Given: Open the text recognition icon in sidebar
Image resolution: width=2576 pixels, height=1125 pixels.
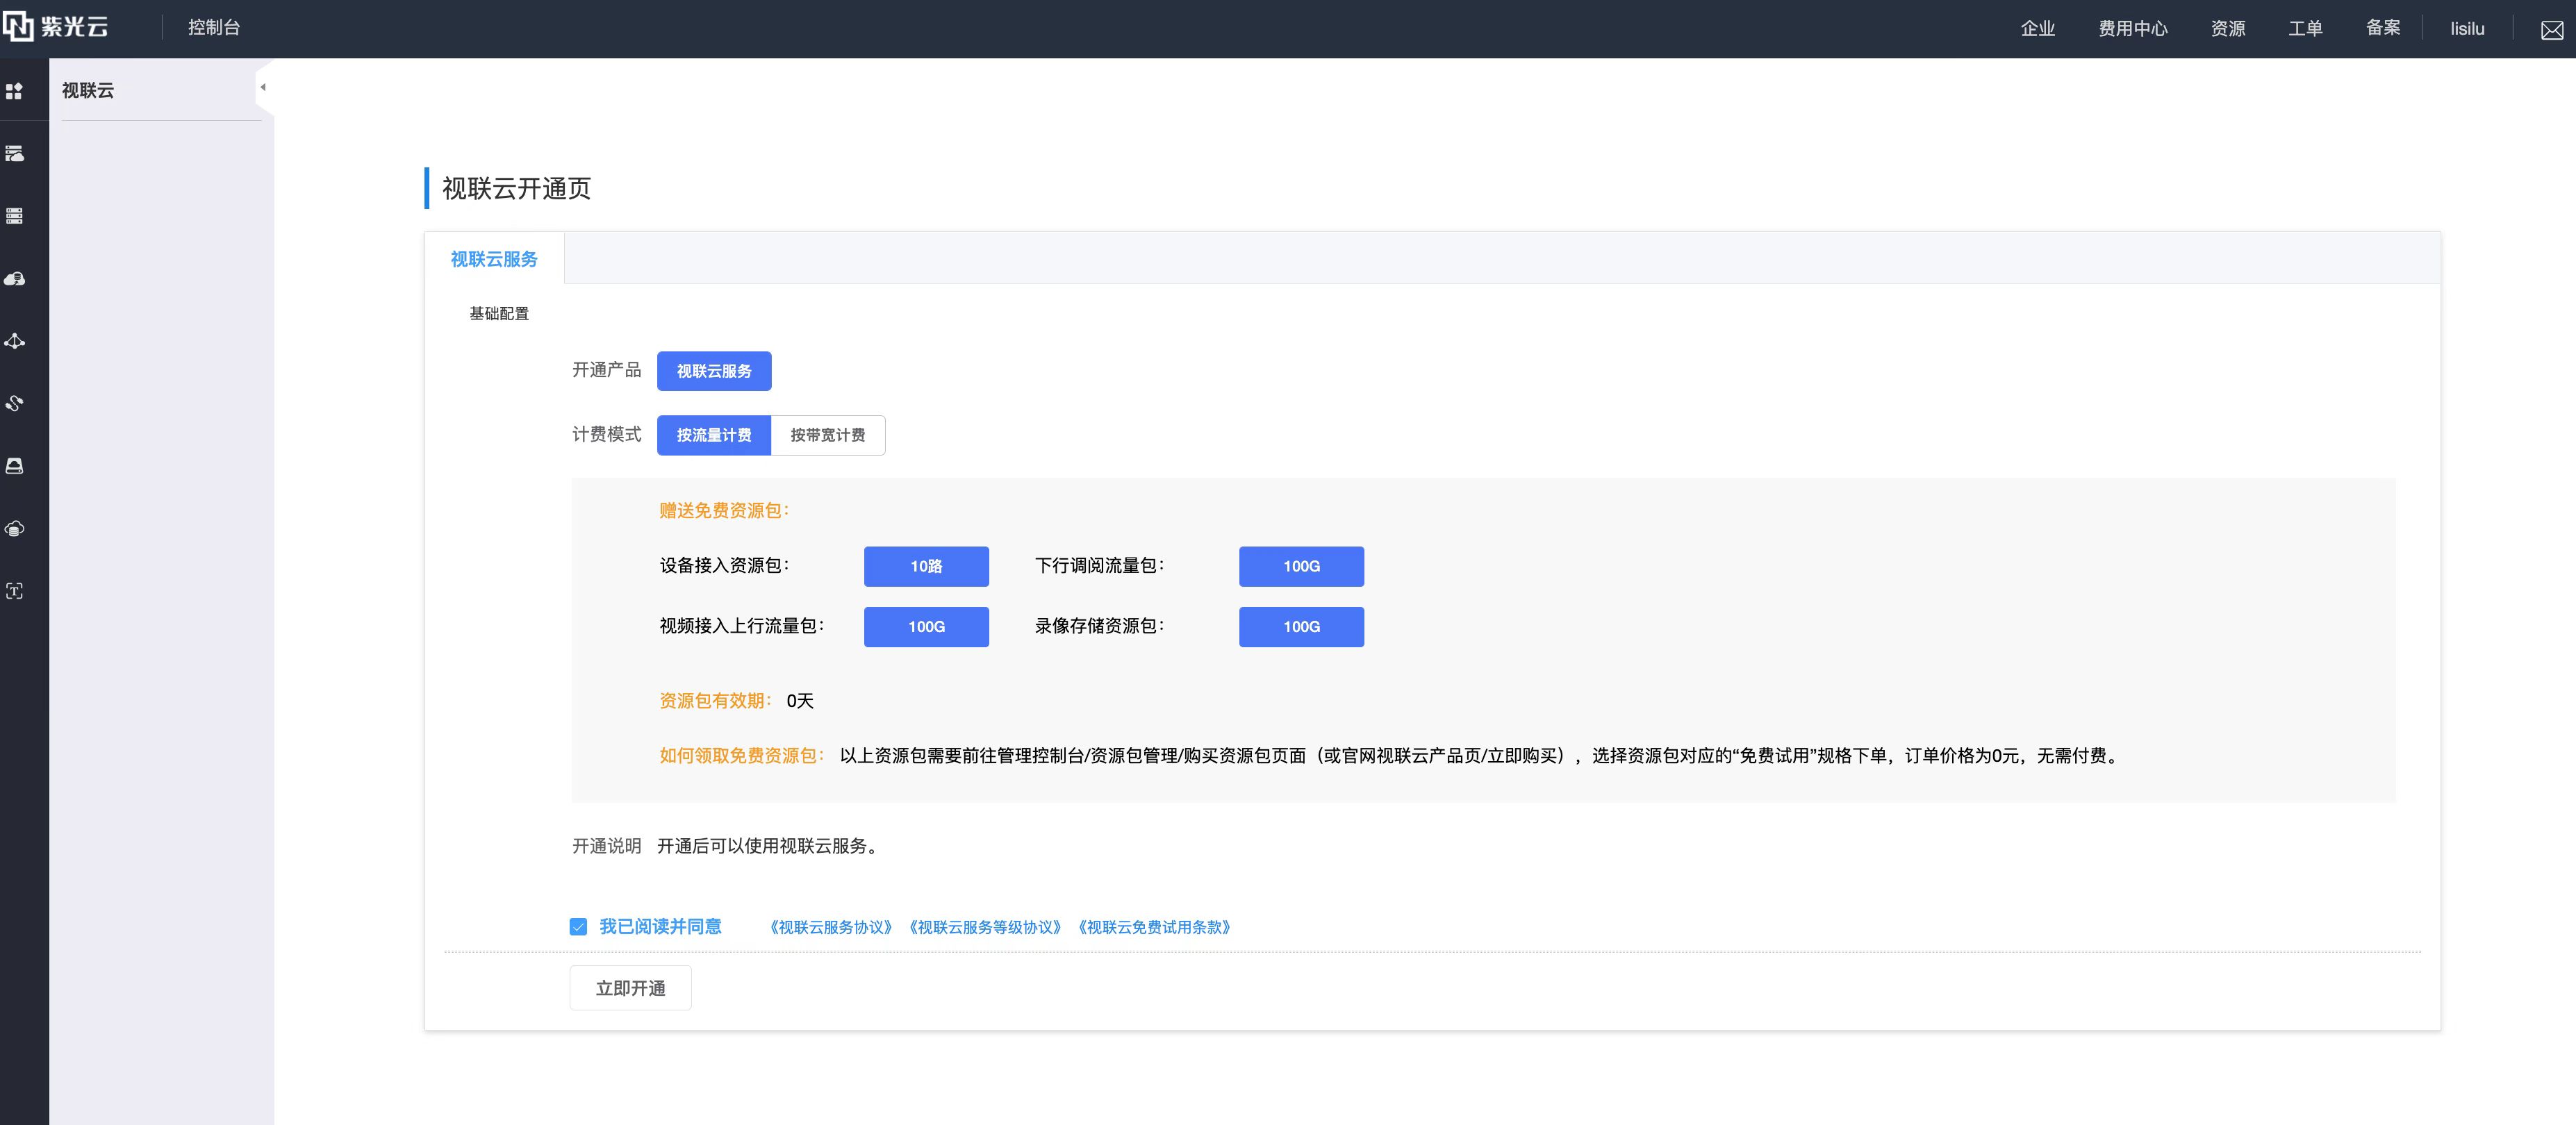Looking at the screenshot, I should click(14, 591).
